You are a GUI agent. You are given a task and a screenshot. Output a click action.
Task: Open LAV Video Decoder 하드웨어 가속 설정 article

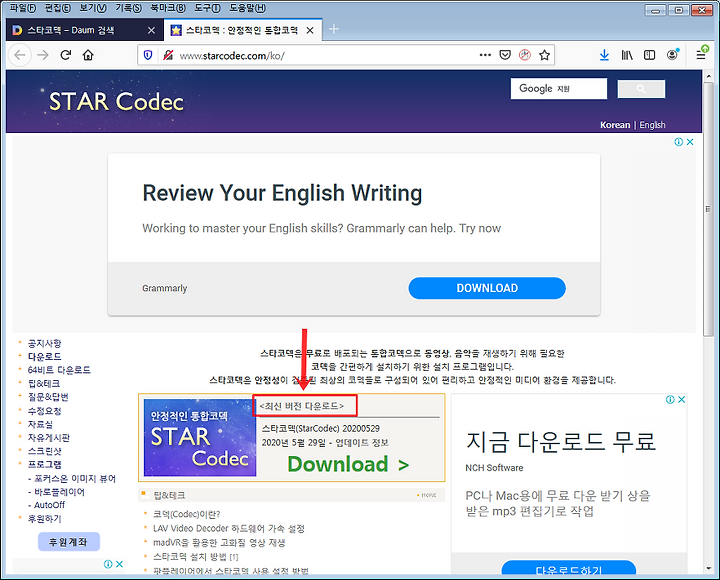point(229,529)
